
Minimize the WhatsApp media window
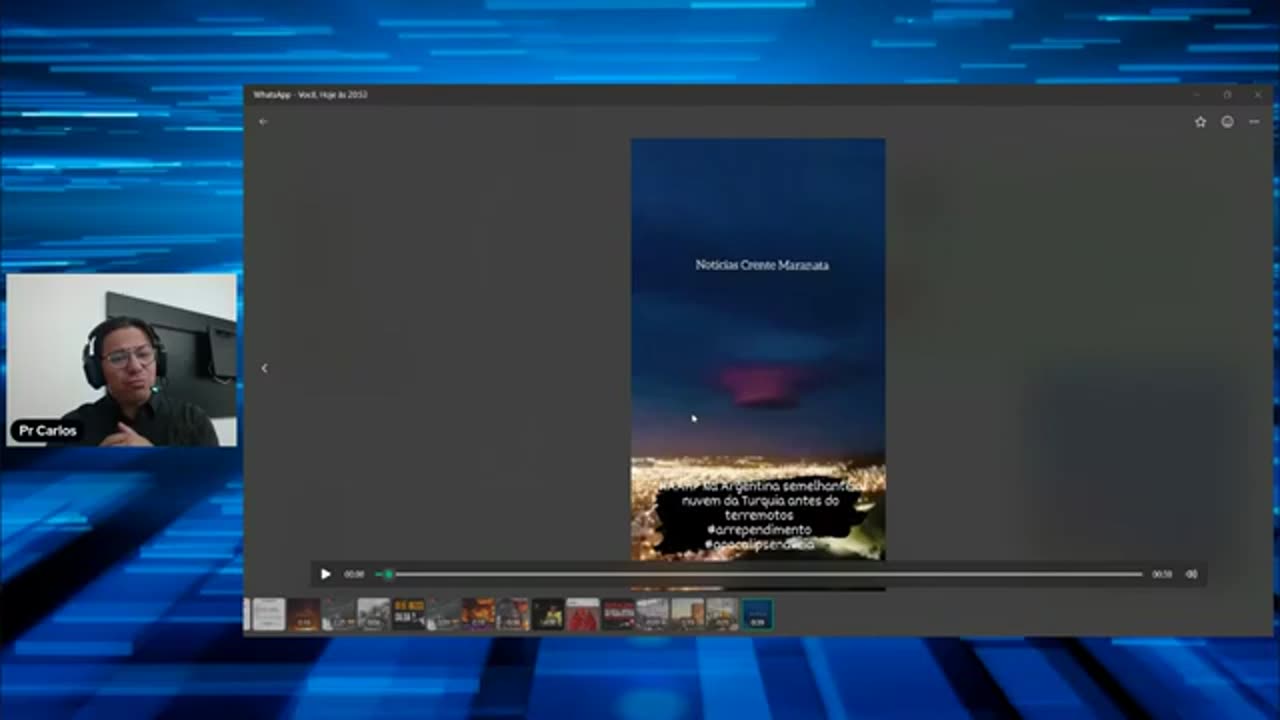pos(1196,94)
